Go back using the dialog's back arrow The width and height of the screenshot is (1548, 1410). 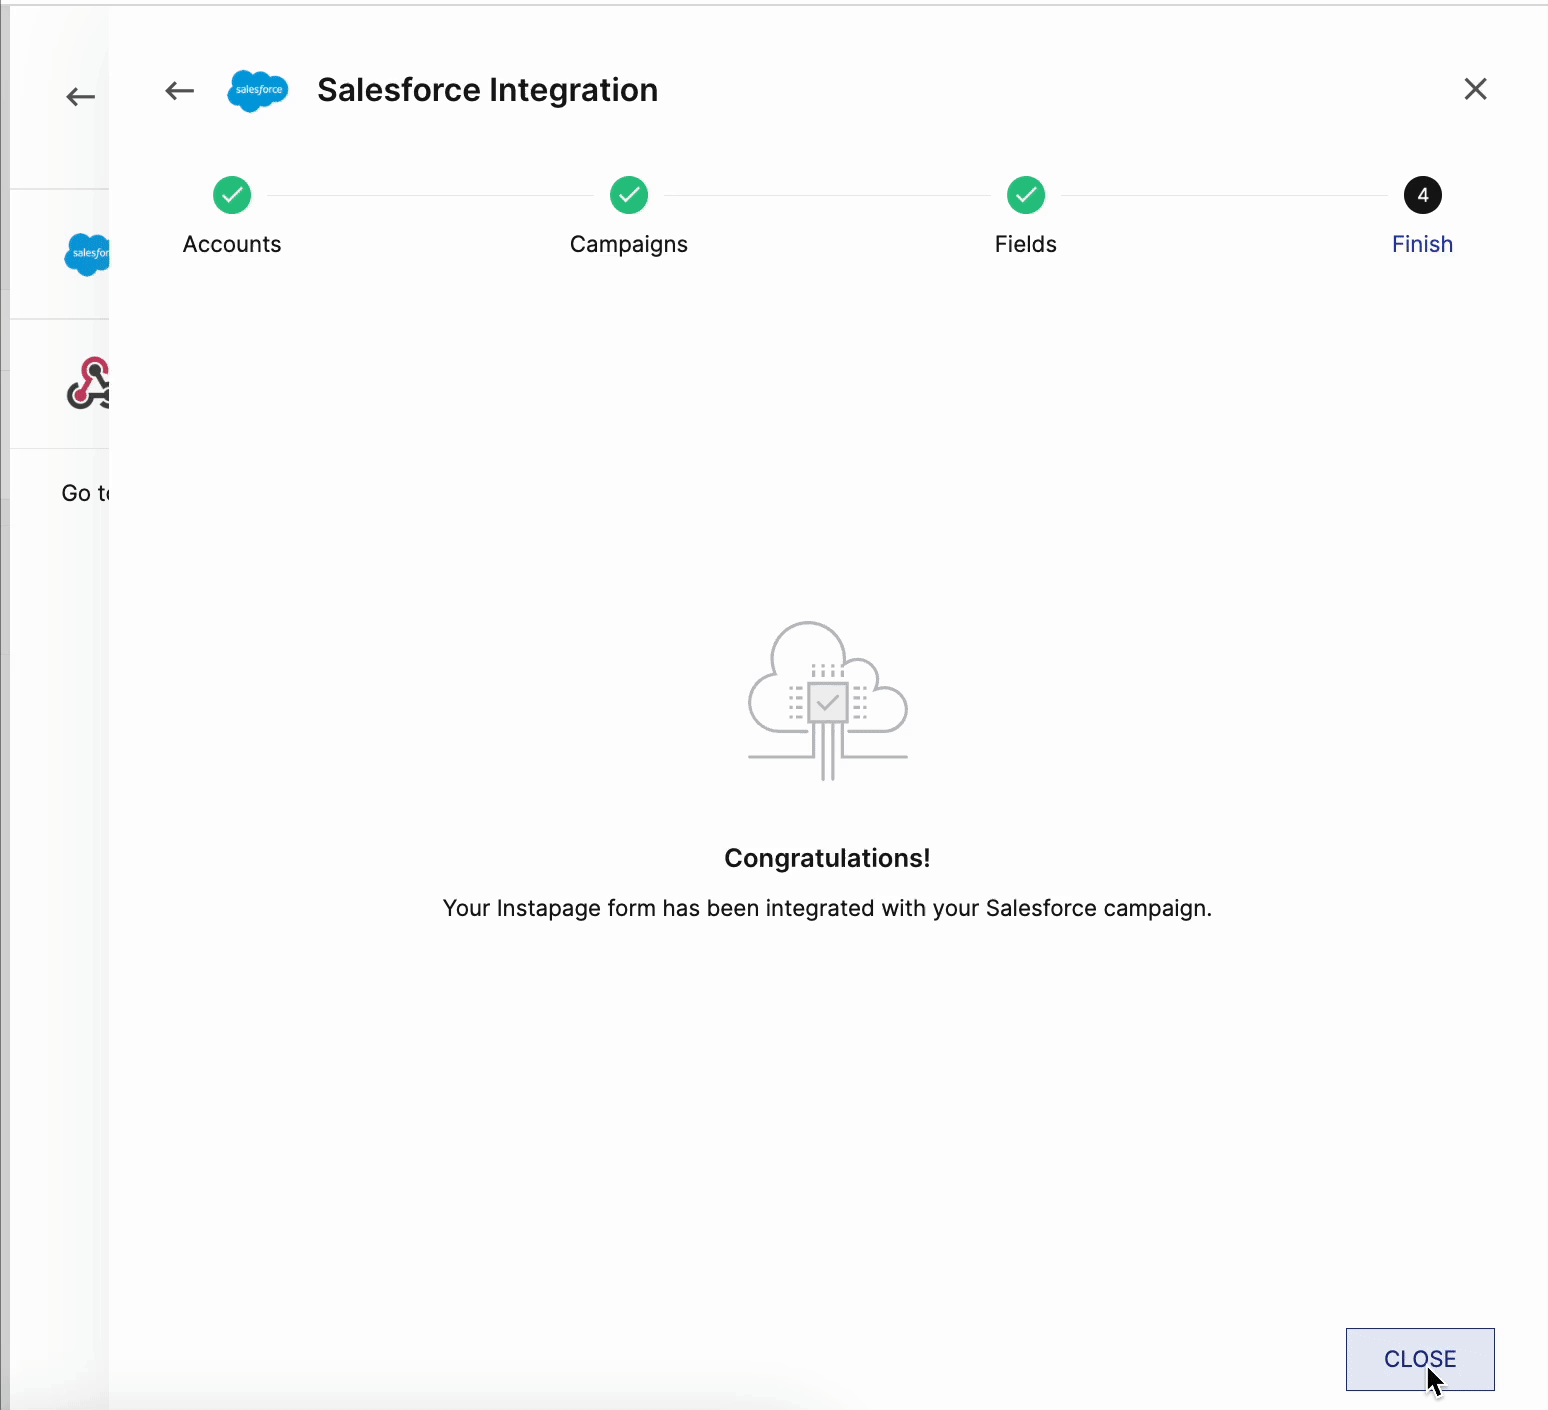tap(179, 91)
